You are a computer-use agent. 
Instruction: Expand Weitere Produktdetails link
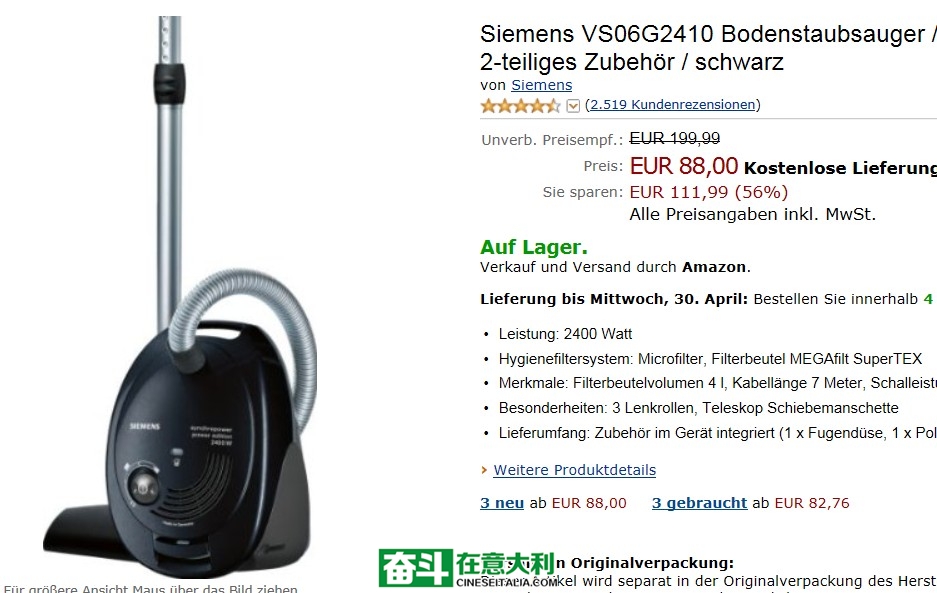pos(575,470)
